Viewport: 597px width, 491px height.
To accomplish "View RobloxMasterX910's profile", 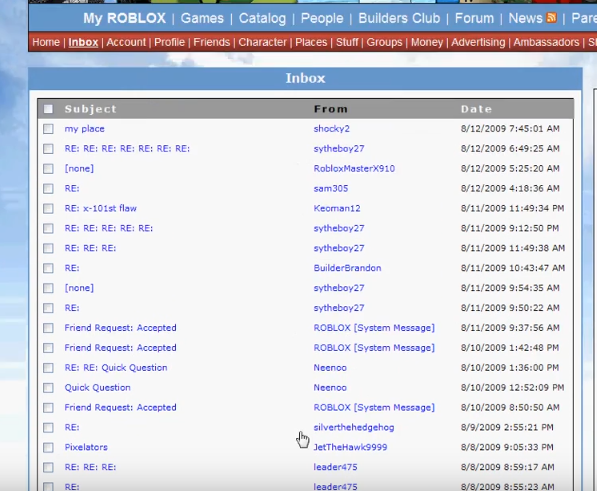I will [354, 169].
